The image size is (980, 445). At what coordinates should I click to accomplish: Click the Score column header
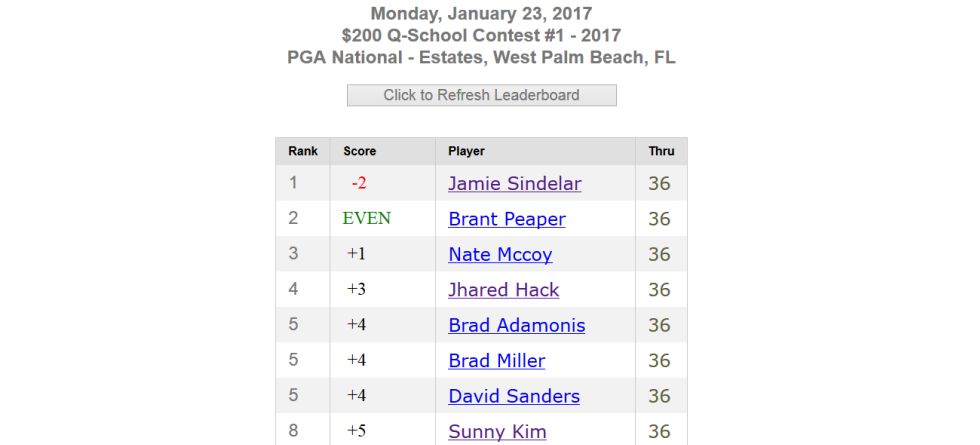(359, 151)
